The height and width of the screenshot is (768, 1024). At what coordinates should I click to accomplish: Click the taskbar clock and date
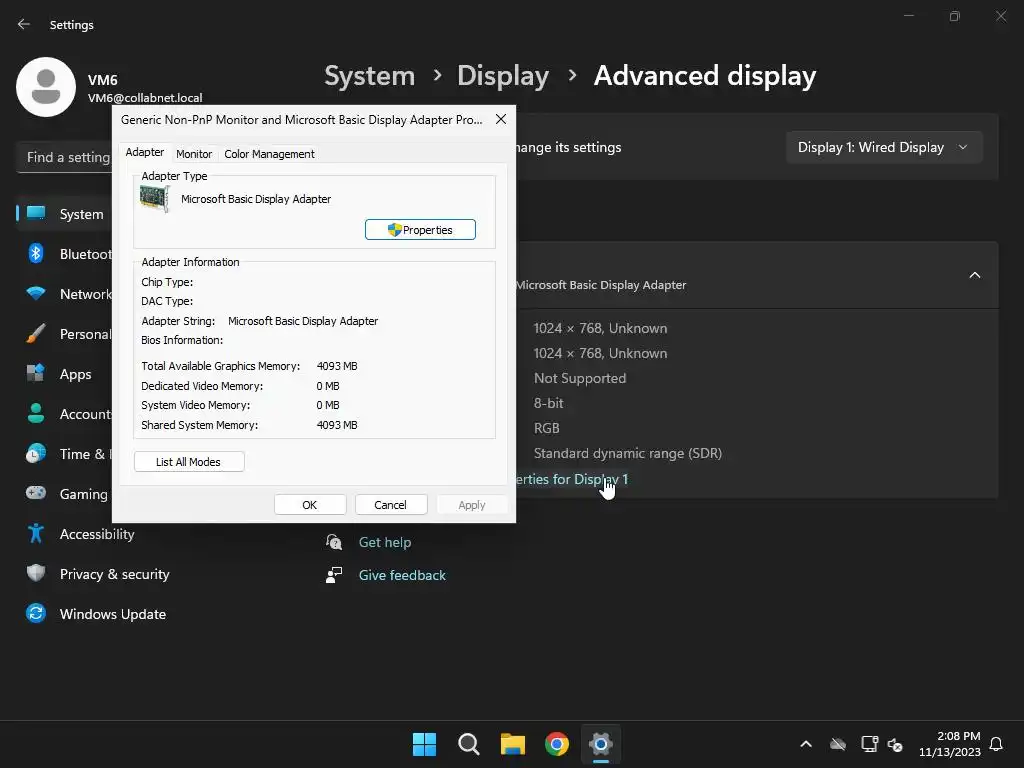pos(950,744)
